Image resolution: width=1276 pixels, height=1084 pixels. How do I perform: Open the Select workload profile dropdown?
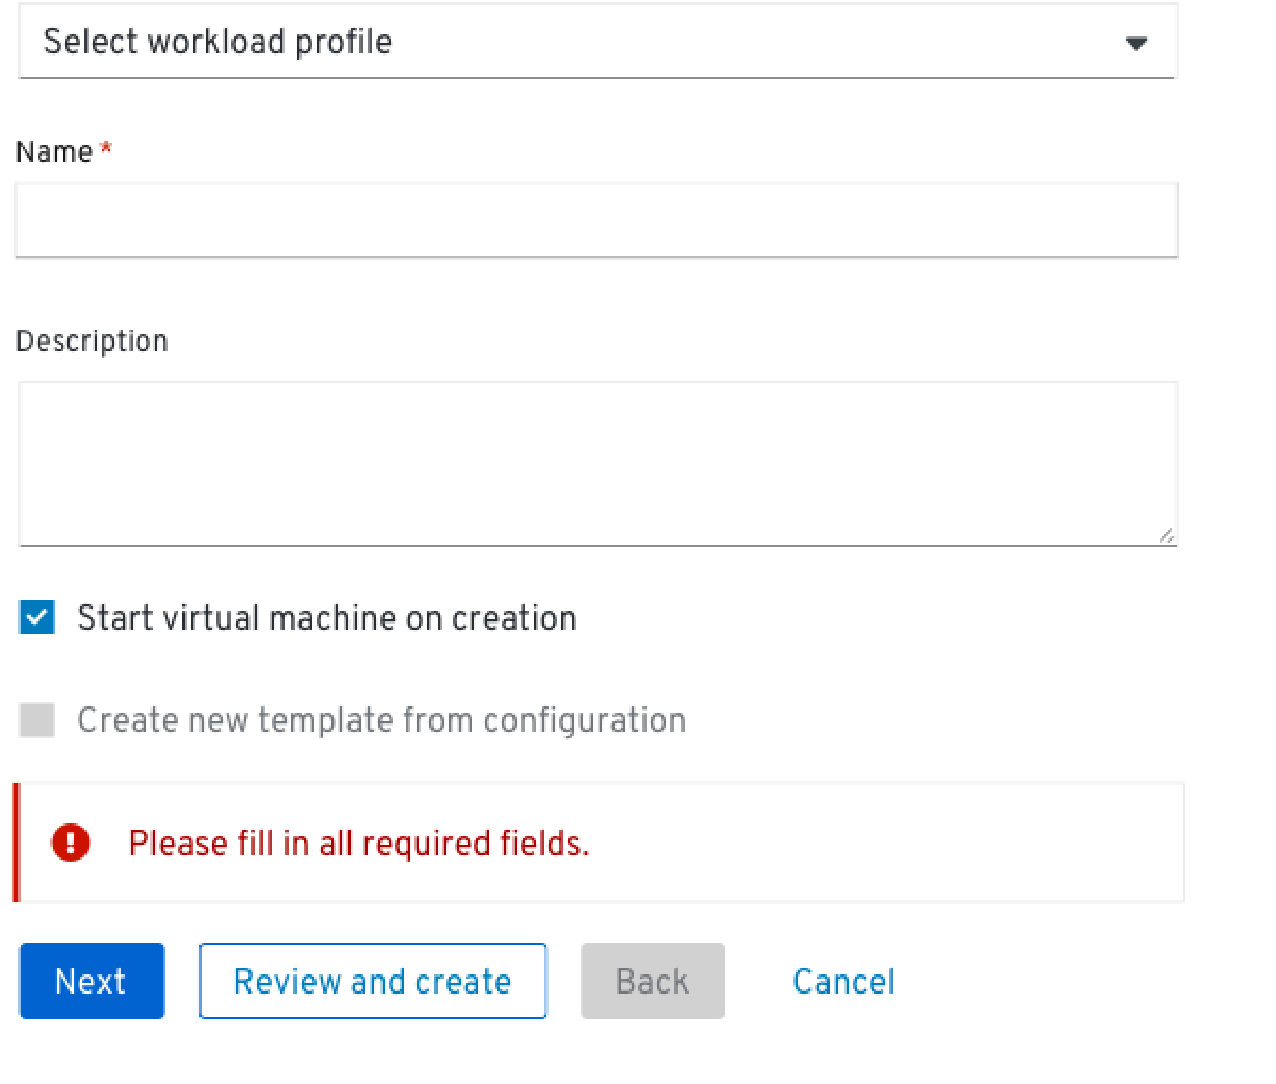point(596,42)
